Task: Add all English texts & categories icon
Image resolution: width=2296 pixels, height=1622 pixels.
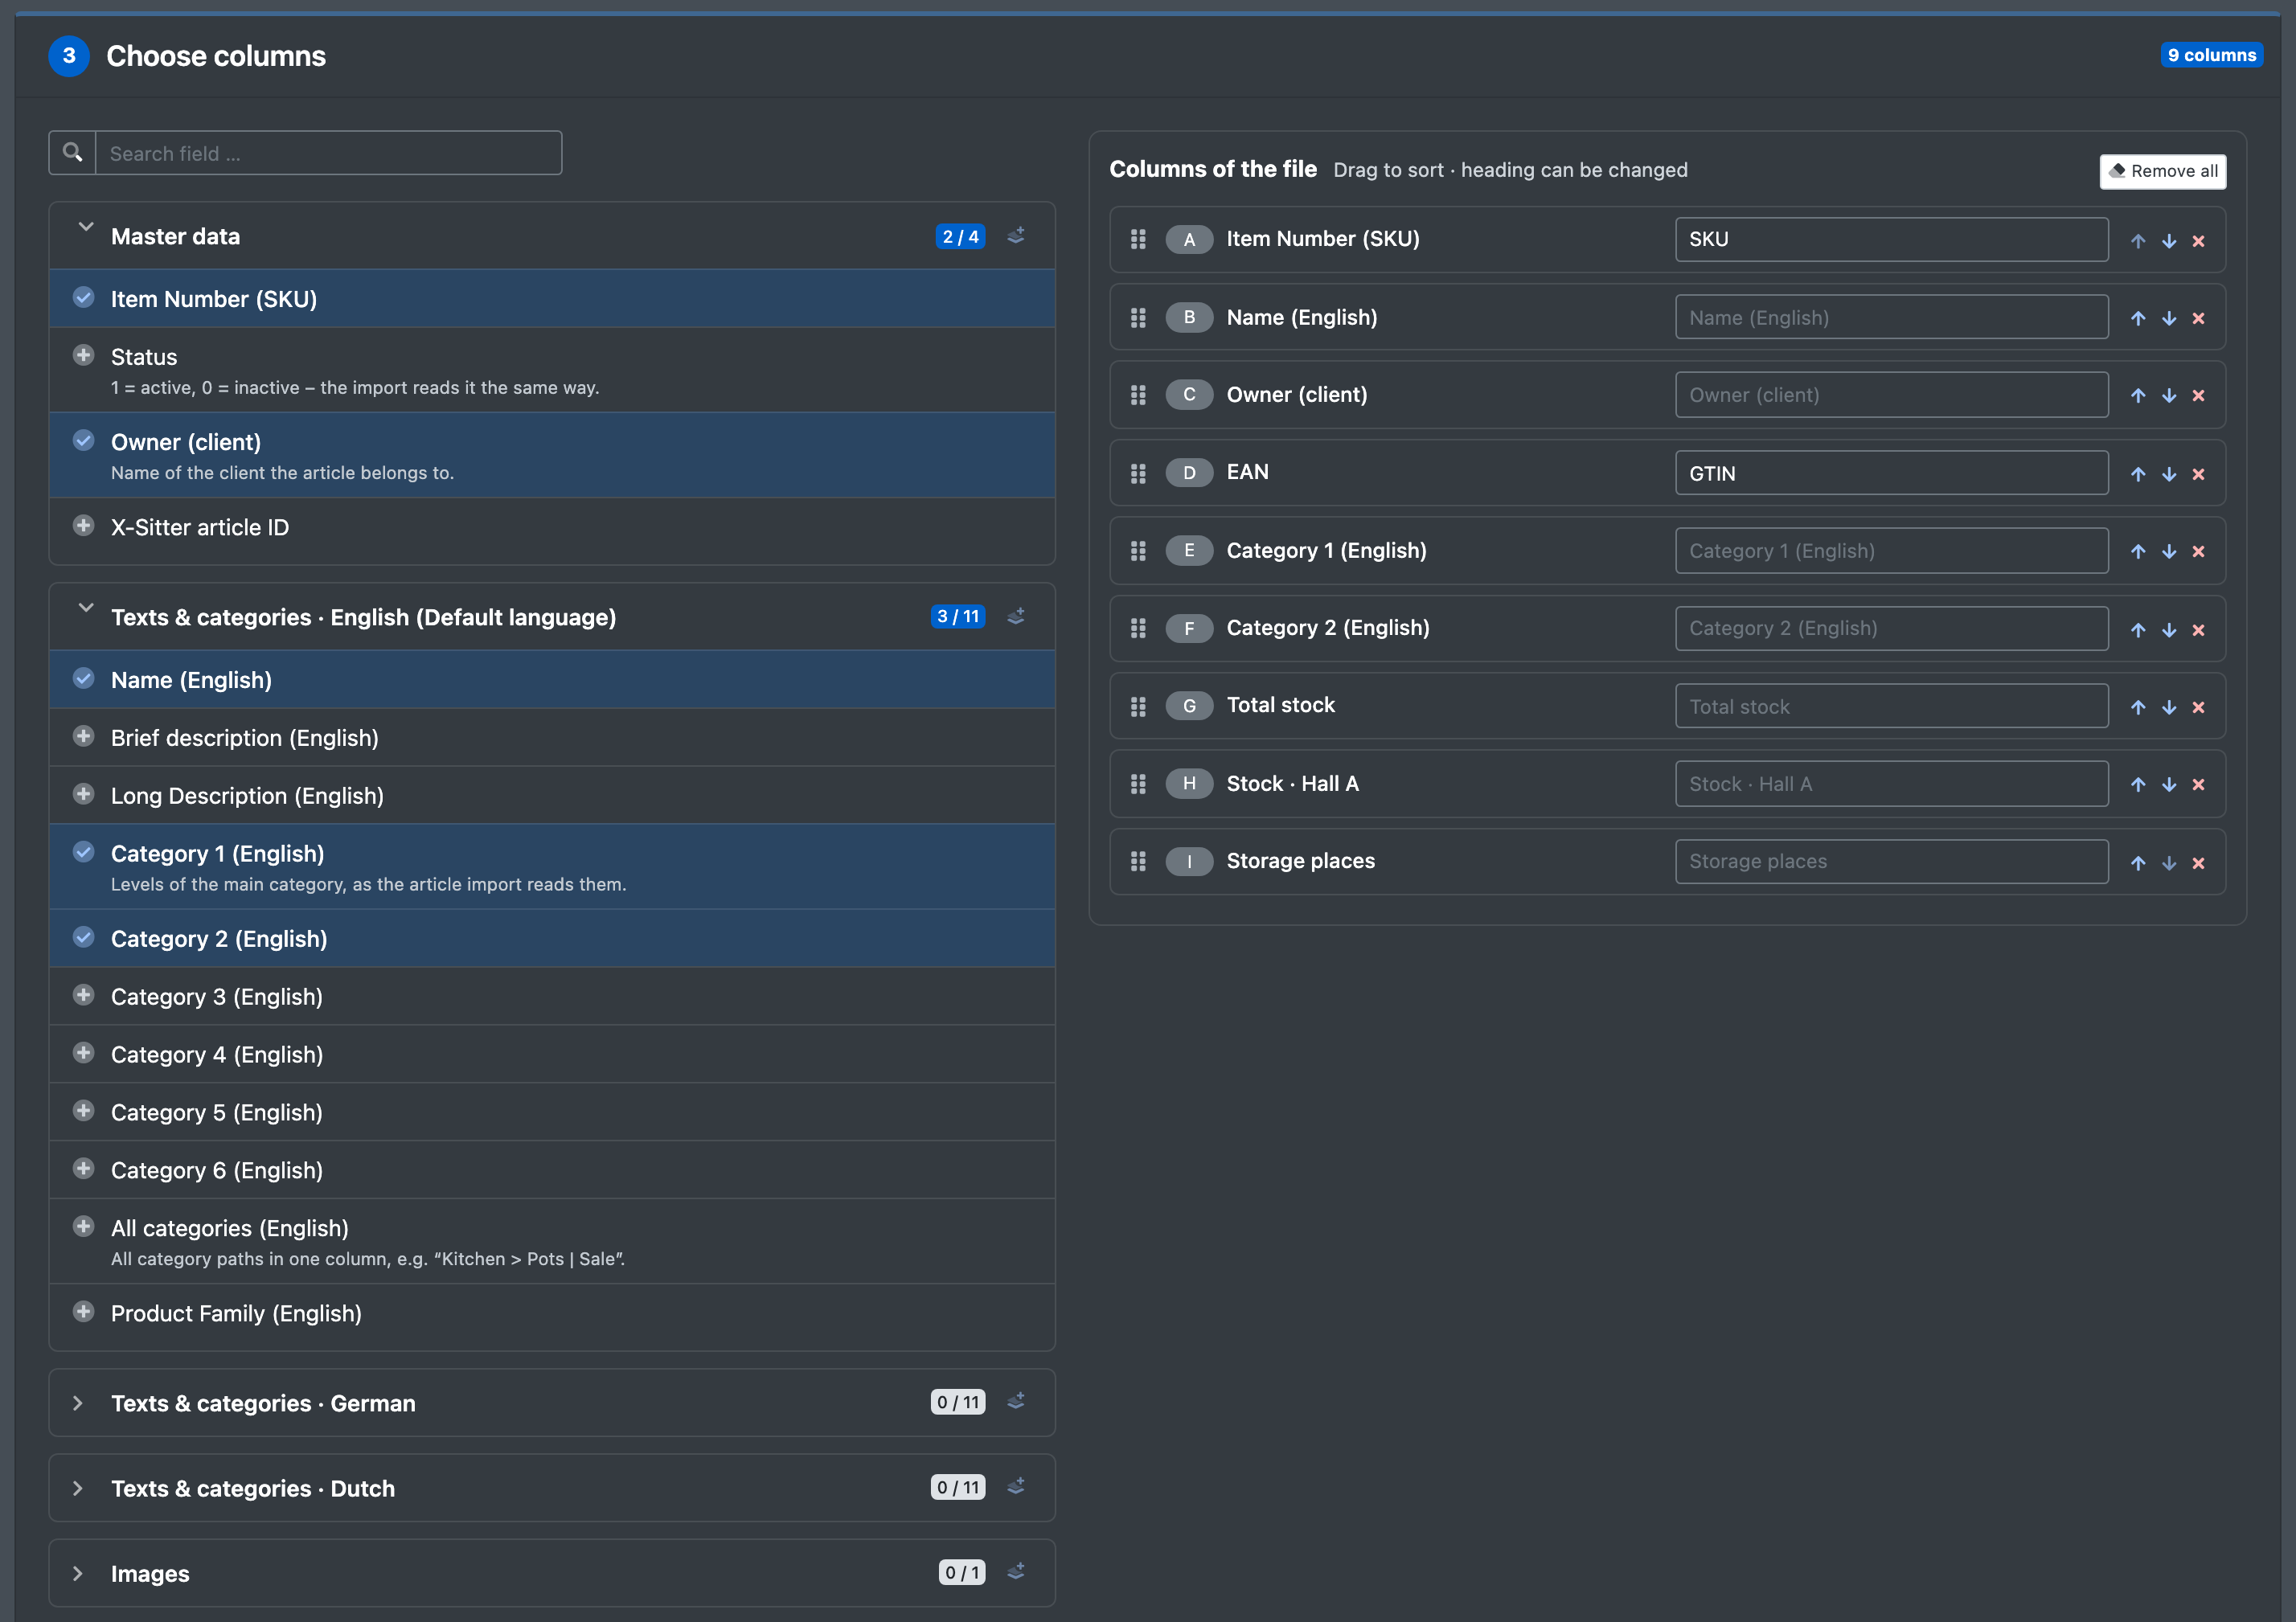Action: (1016, 616)
